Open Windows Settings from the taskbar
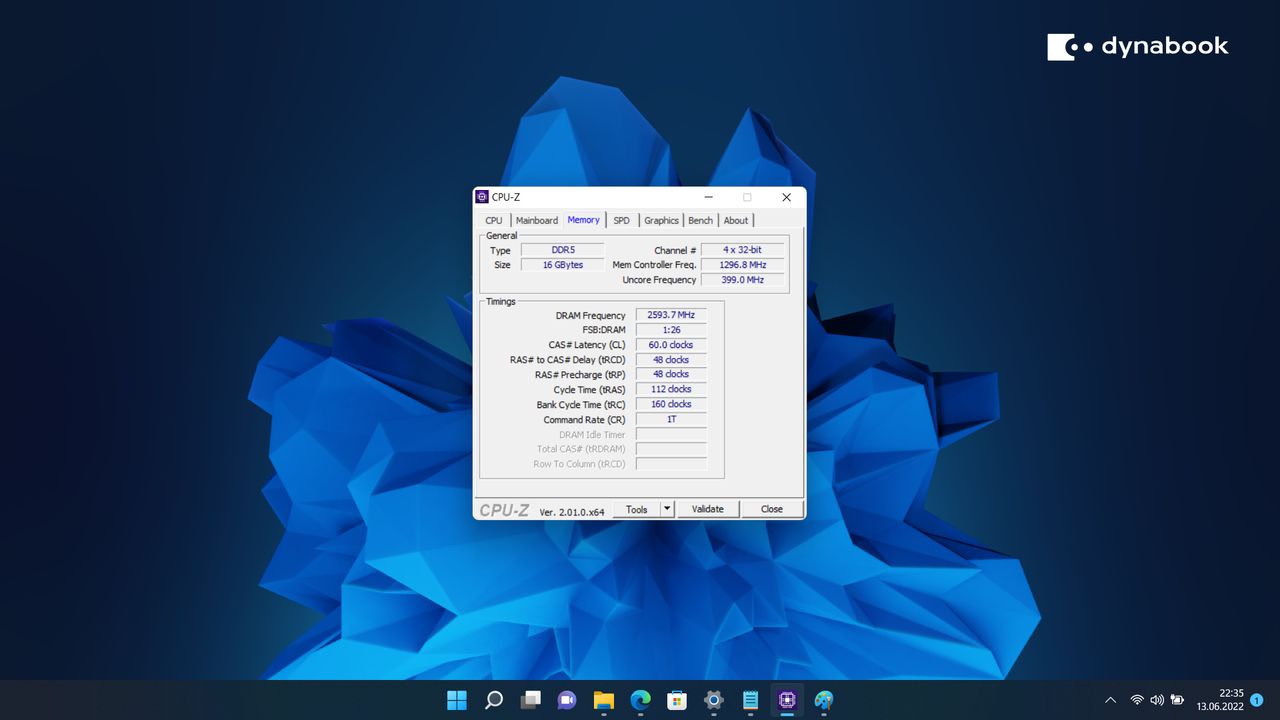Viewport: 1280px width, 720px height. (713, 700)
